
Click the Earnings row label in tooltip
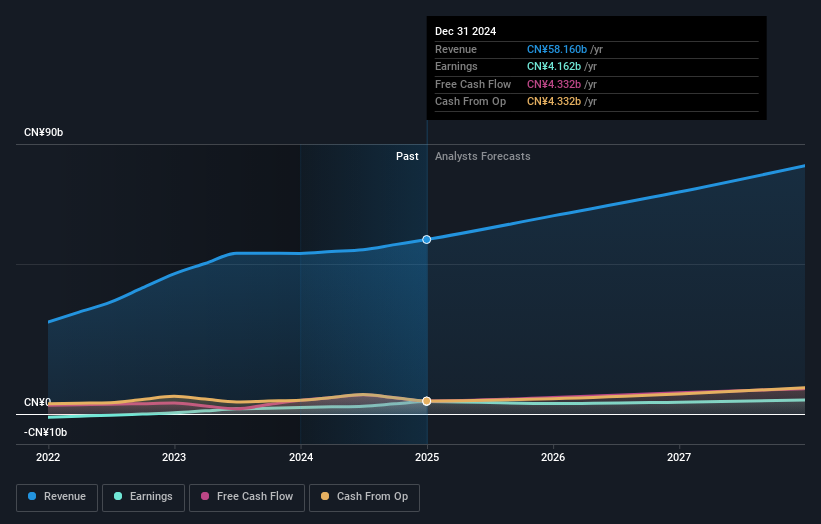tap(456, 66)
